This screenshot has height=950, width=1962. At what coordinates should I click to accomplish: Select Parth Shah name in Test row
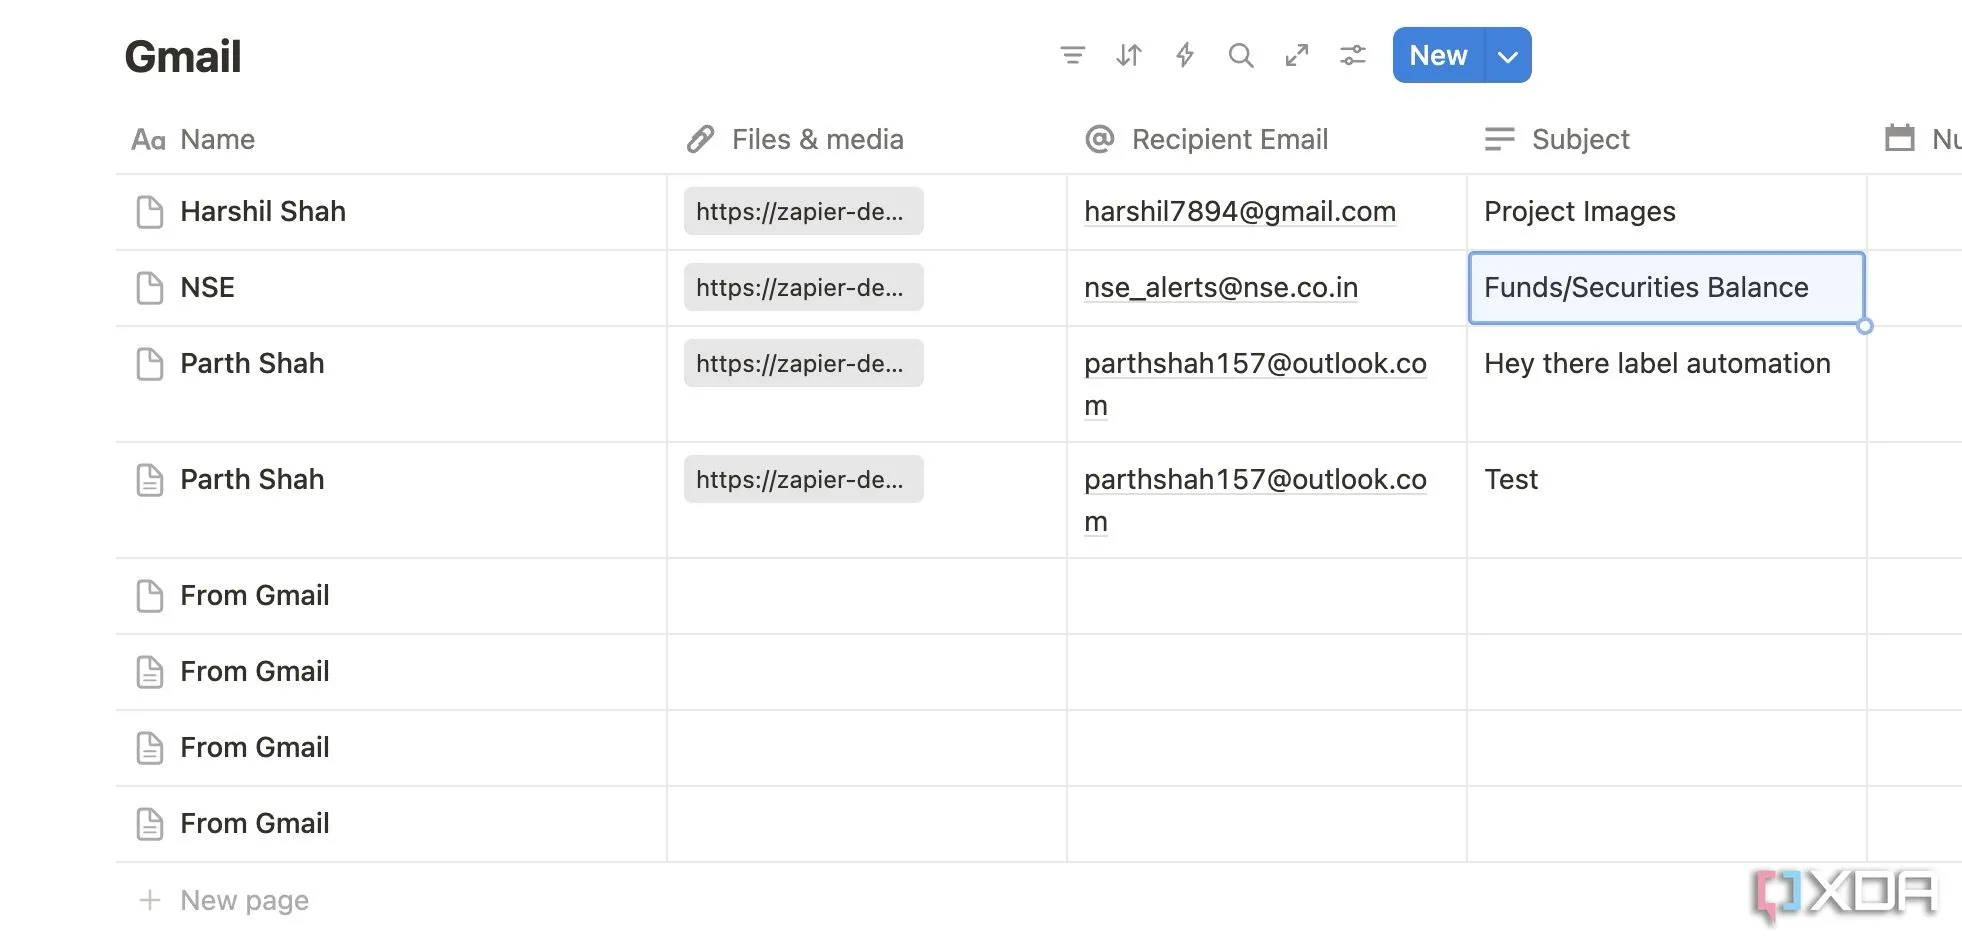click(392, 500)
